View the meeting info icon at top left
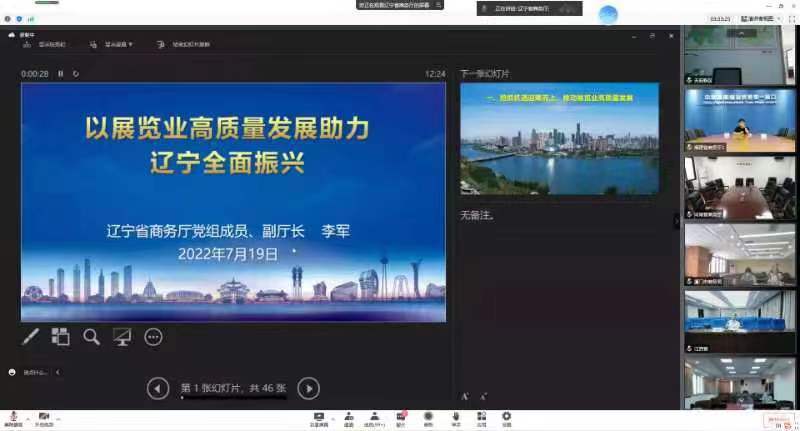 7,19
